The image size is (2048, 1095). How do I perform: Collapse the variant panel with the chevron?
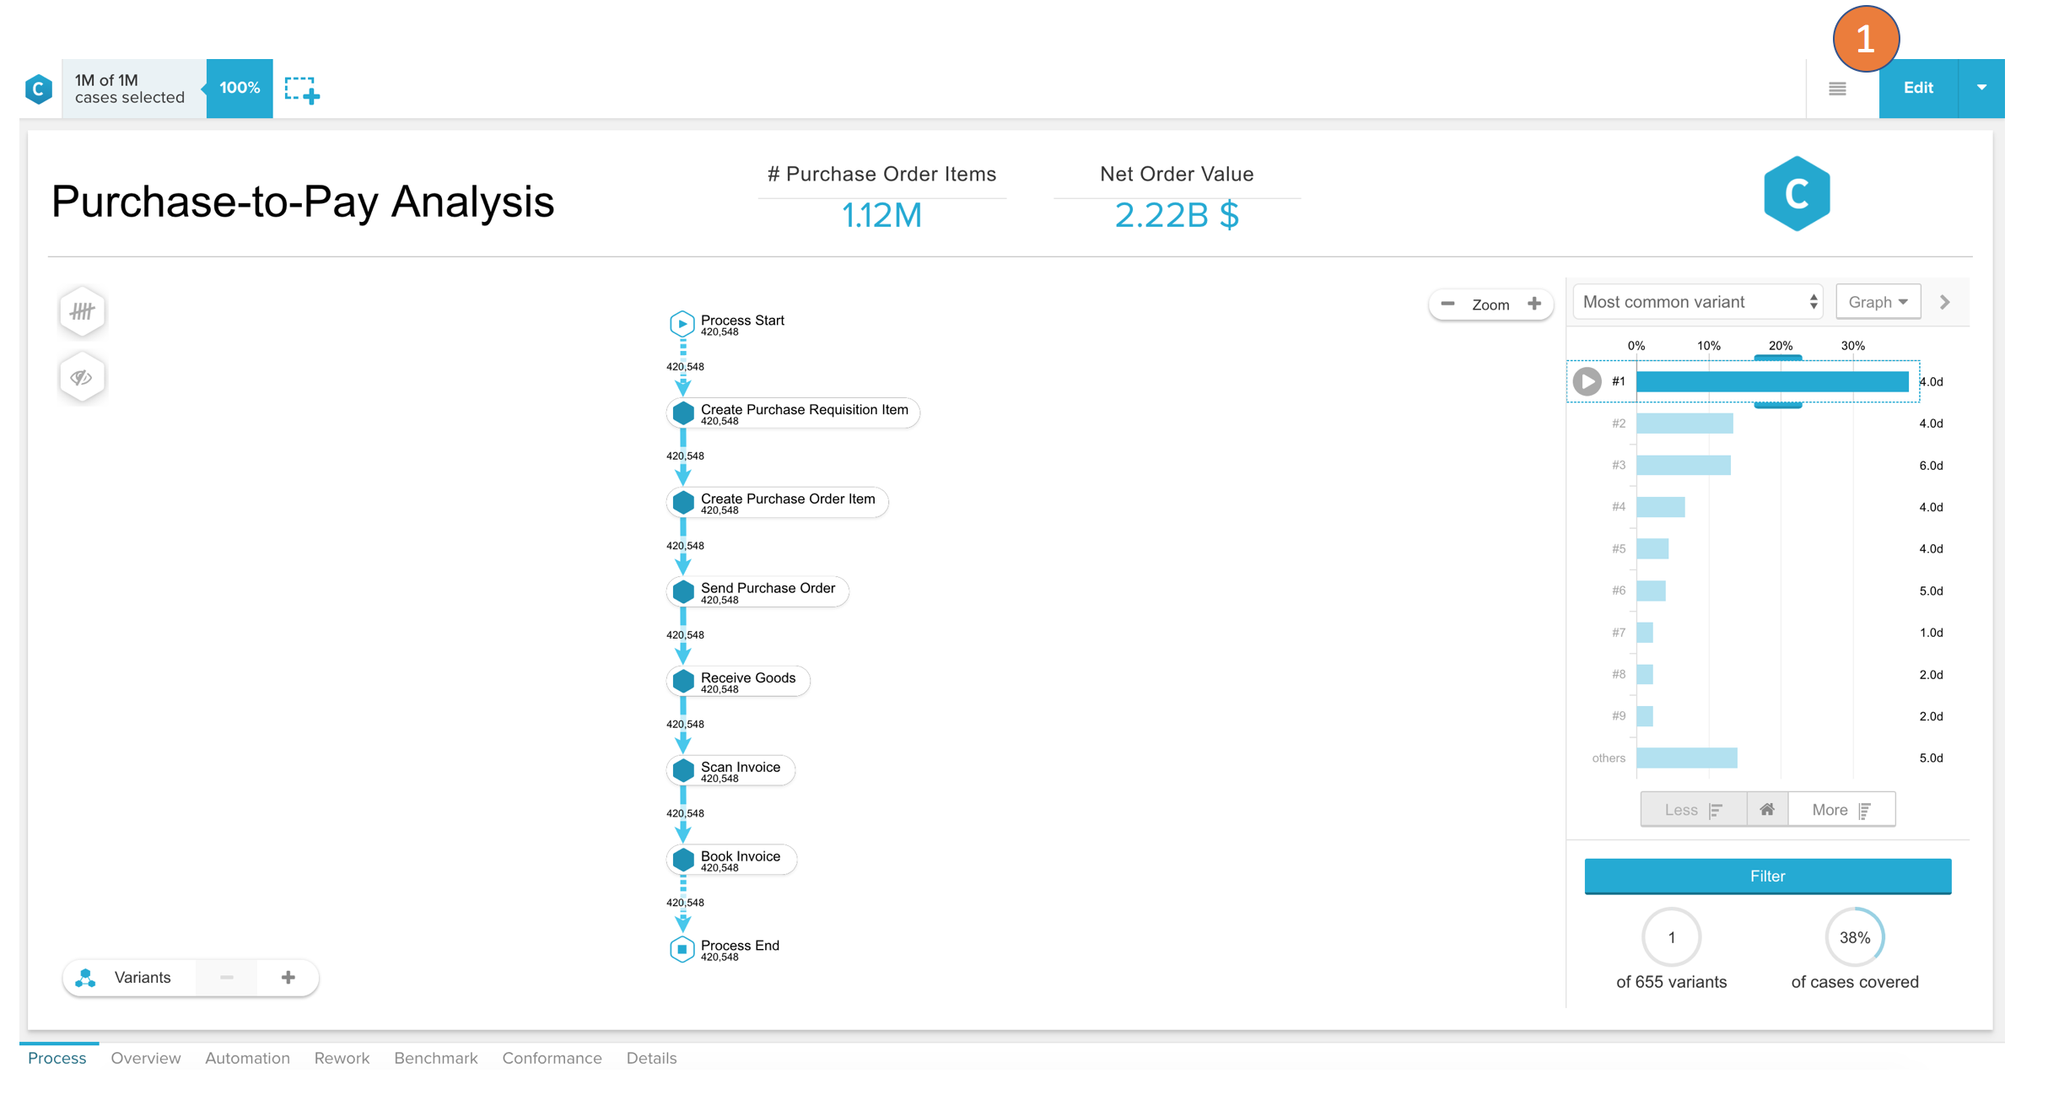click(1945, 302)
